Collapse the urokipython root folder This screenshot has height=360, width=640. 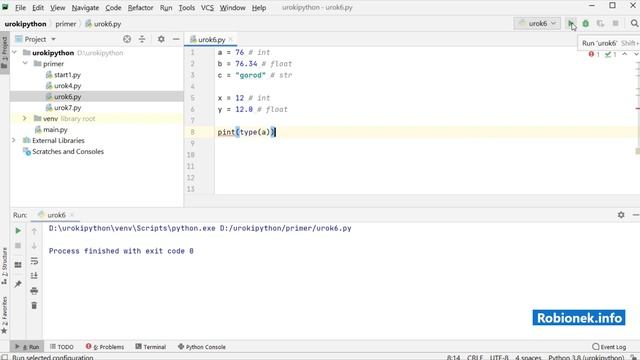(x=15, y=53)
